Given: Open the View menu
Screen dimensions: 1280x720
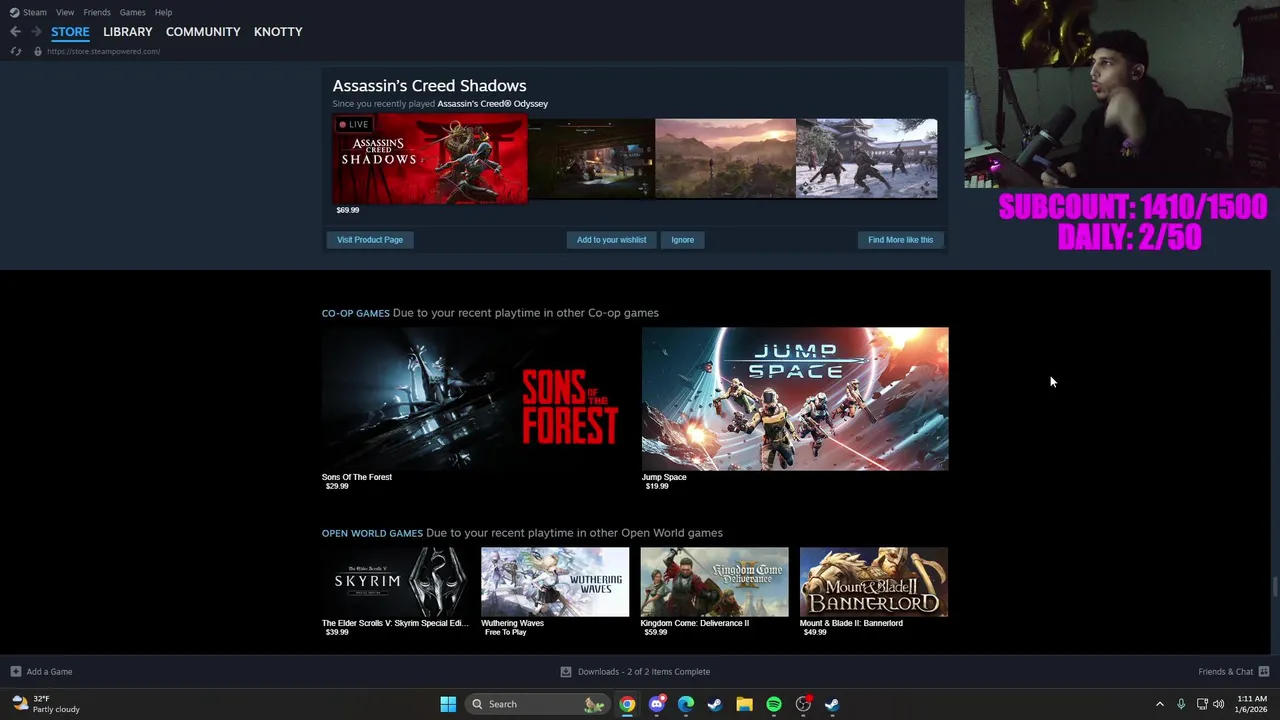Looking at the screenshot, I should [x=65, y=12].
